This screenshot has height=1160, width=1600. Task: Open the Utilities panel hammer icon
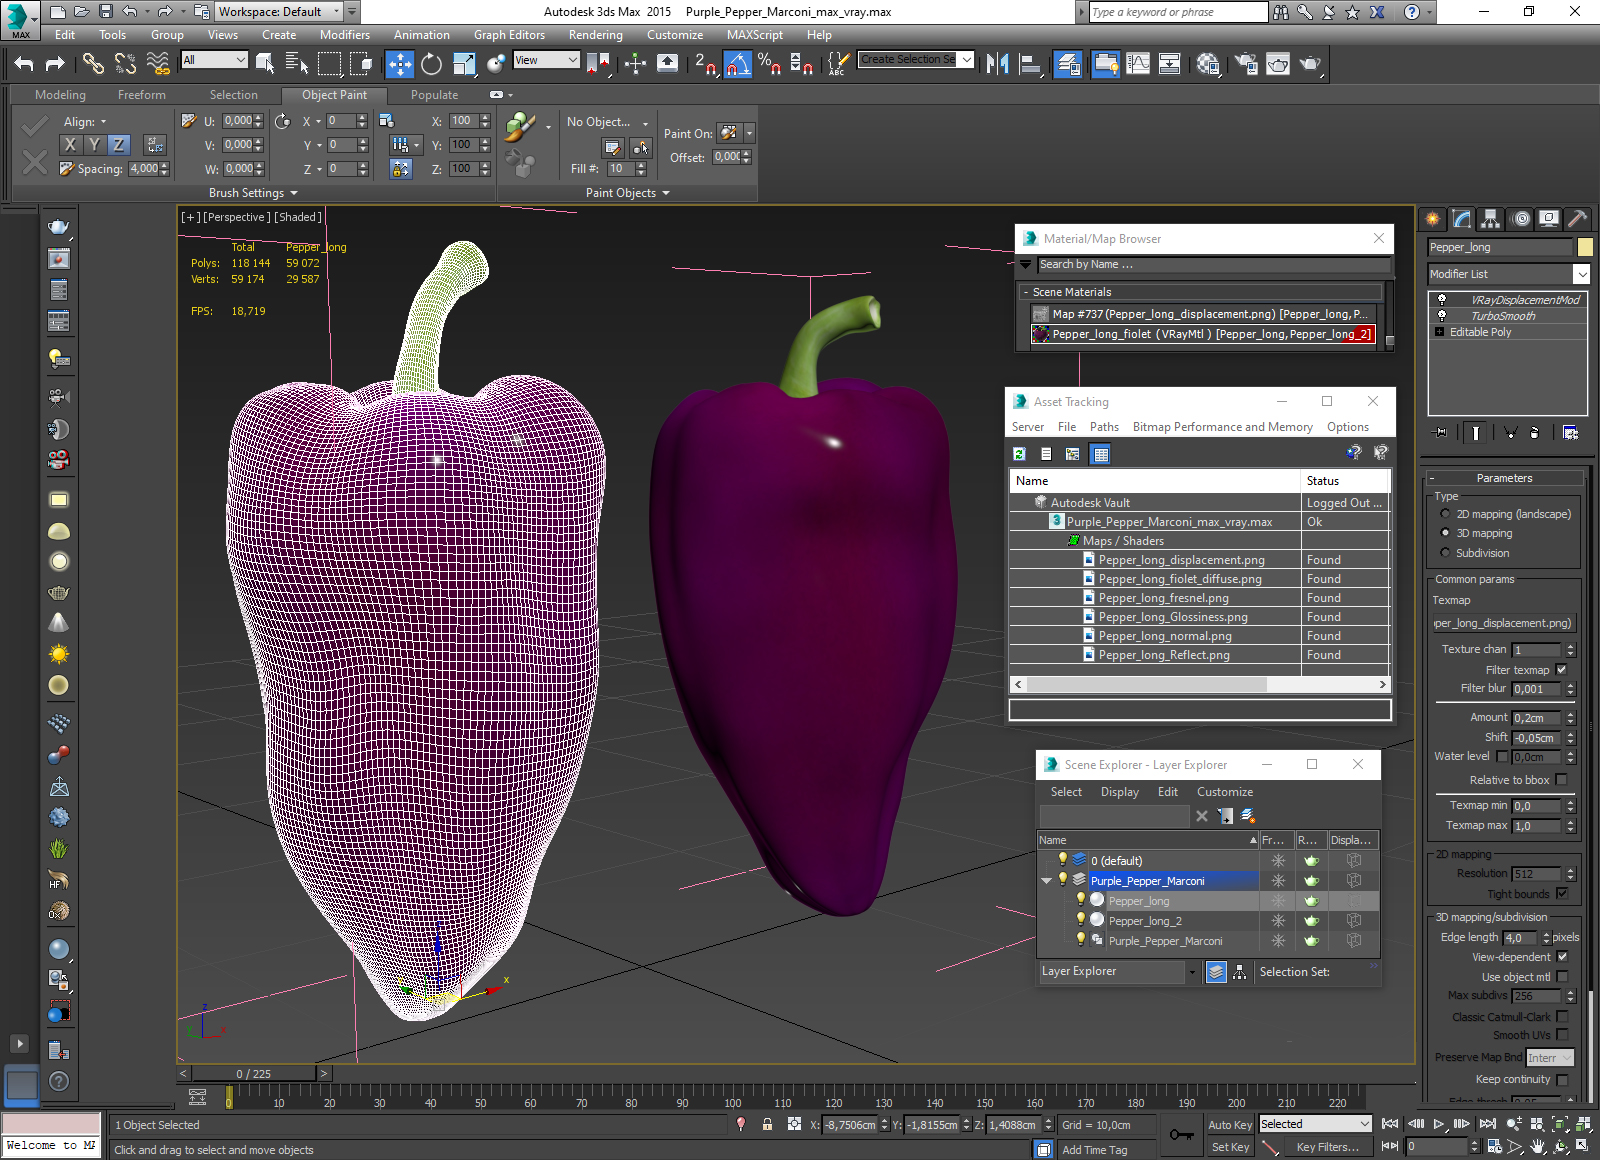(x=1577, y=219)
